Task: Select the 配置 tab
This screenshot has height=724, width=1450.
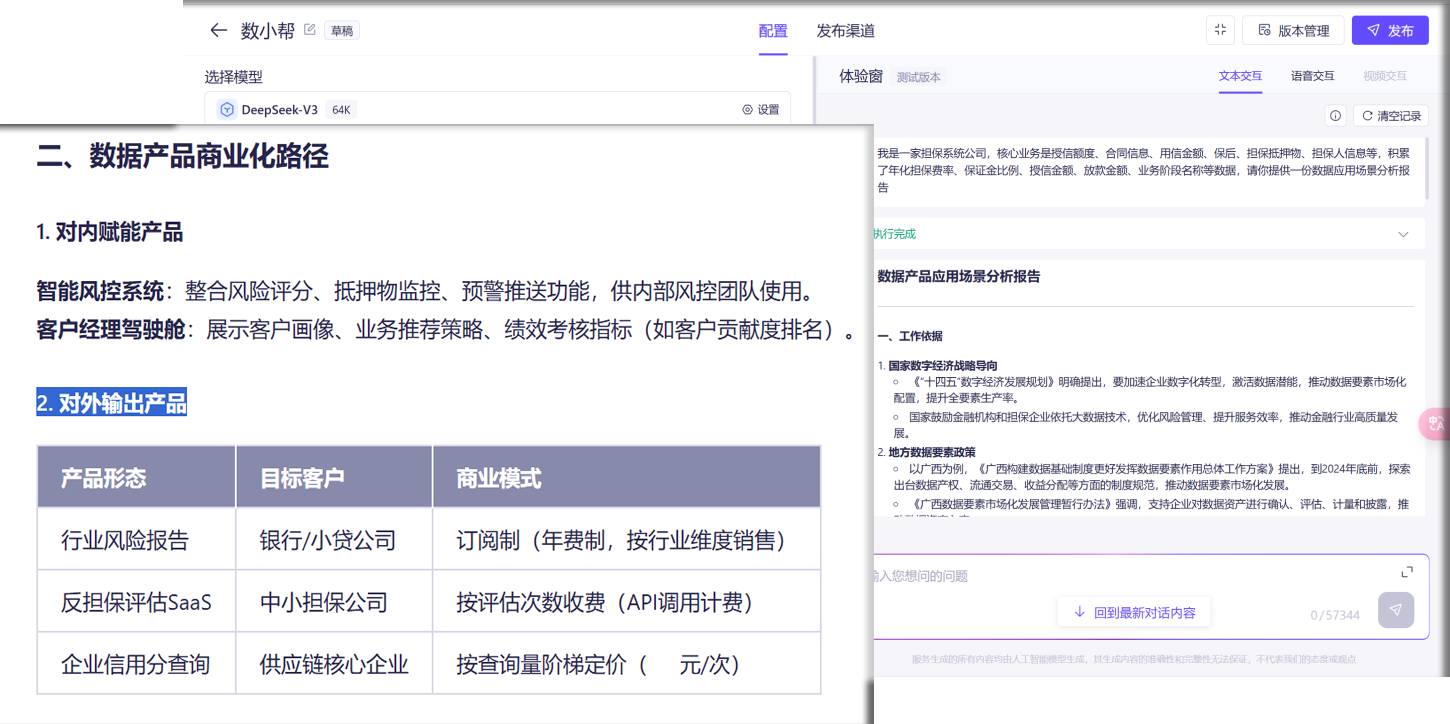Action: point(773,30)
